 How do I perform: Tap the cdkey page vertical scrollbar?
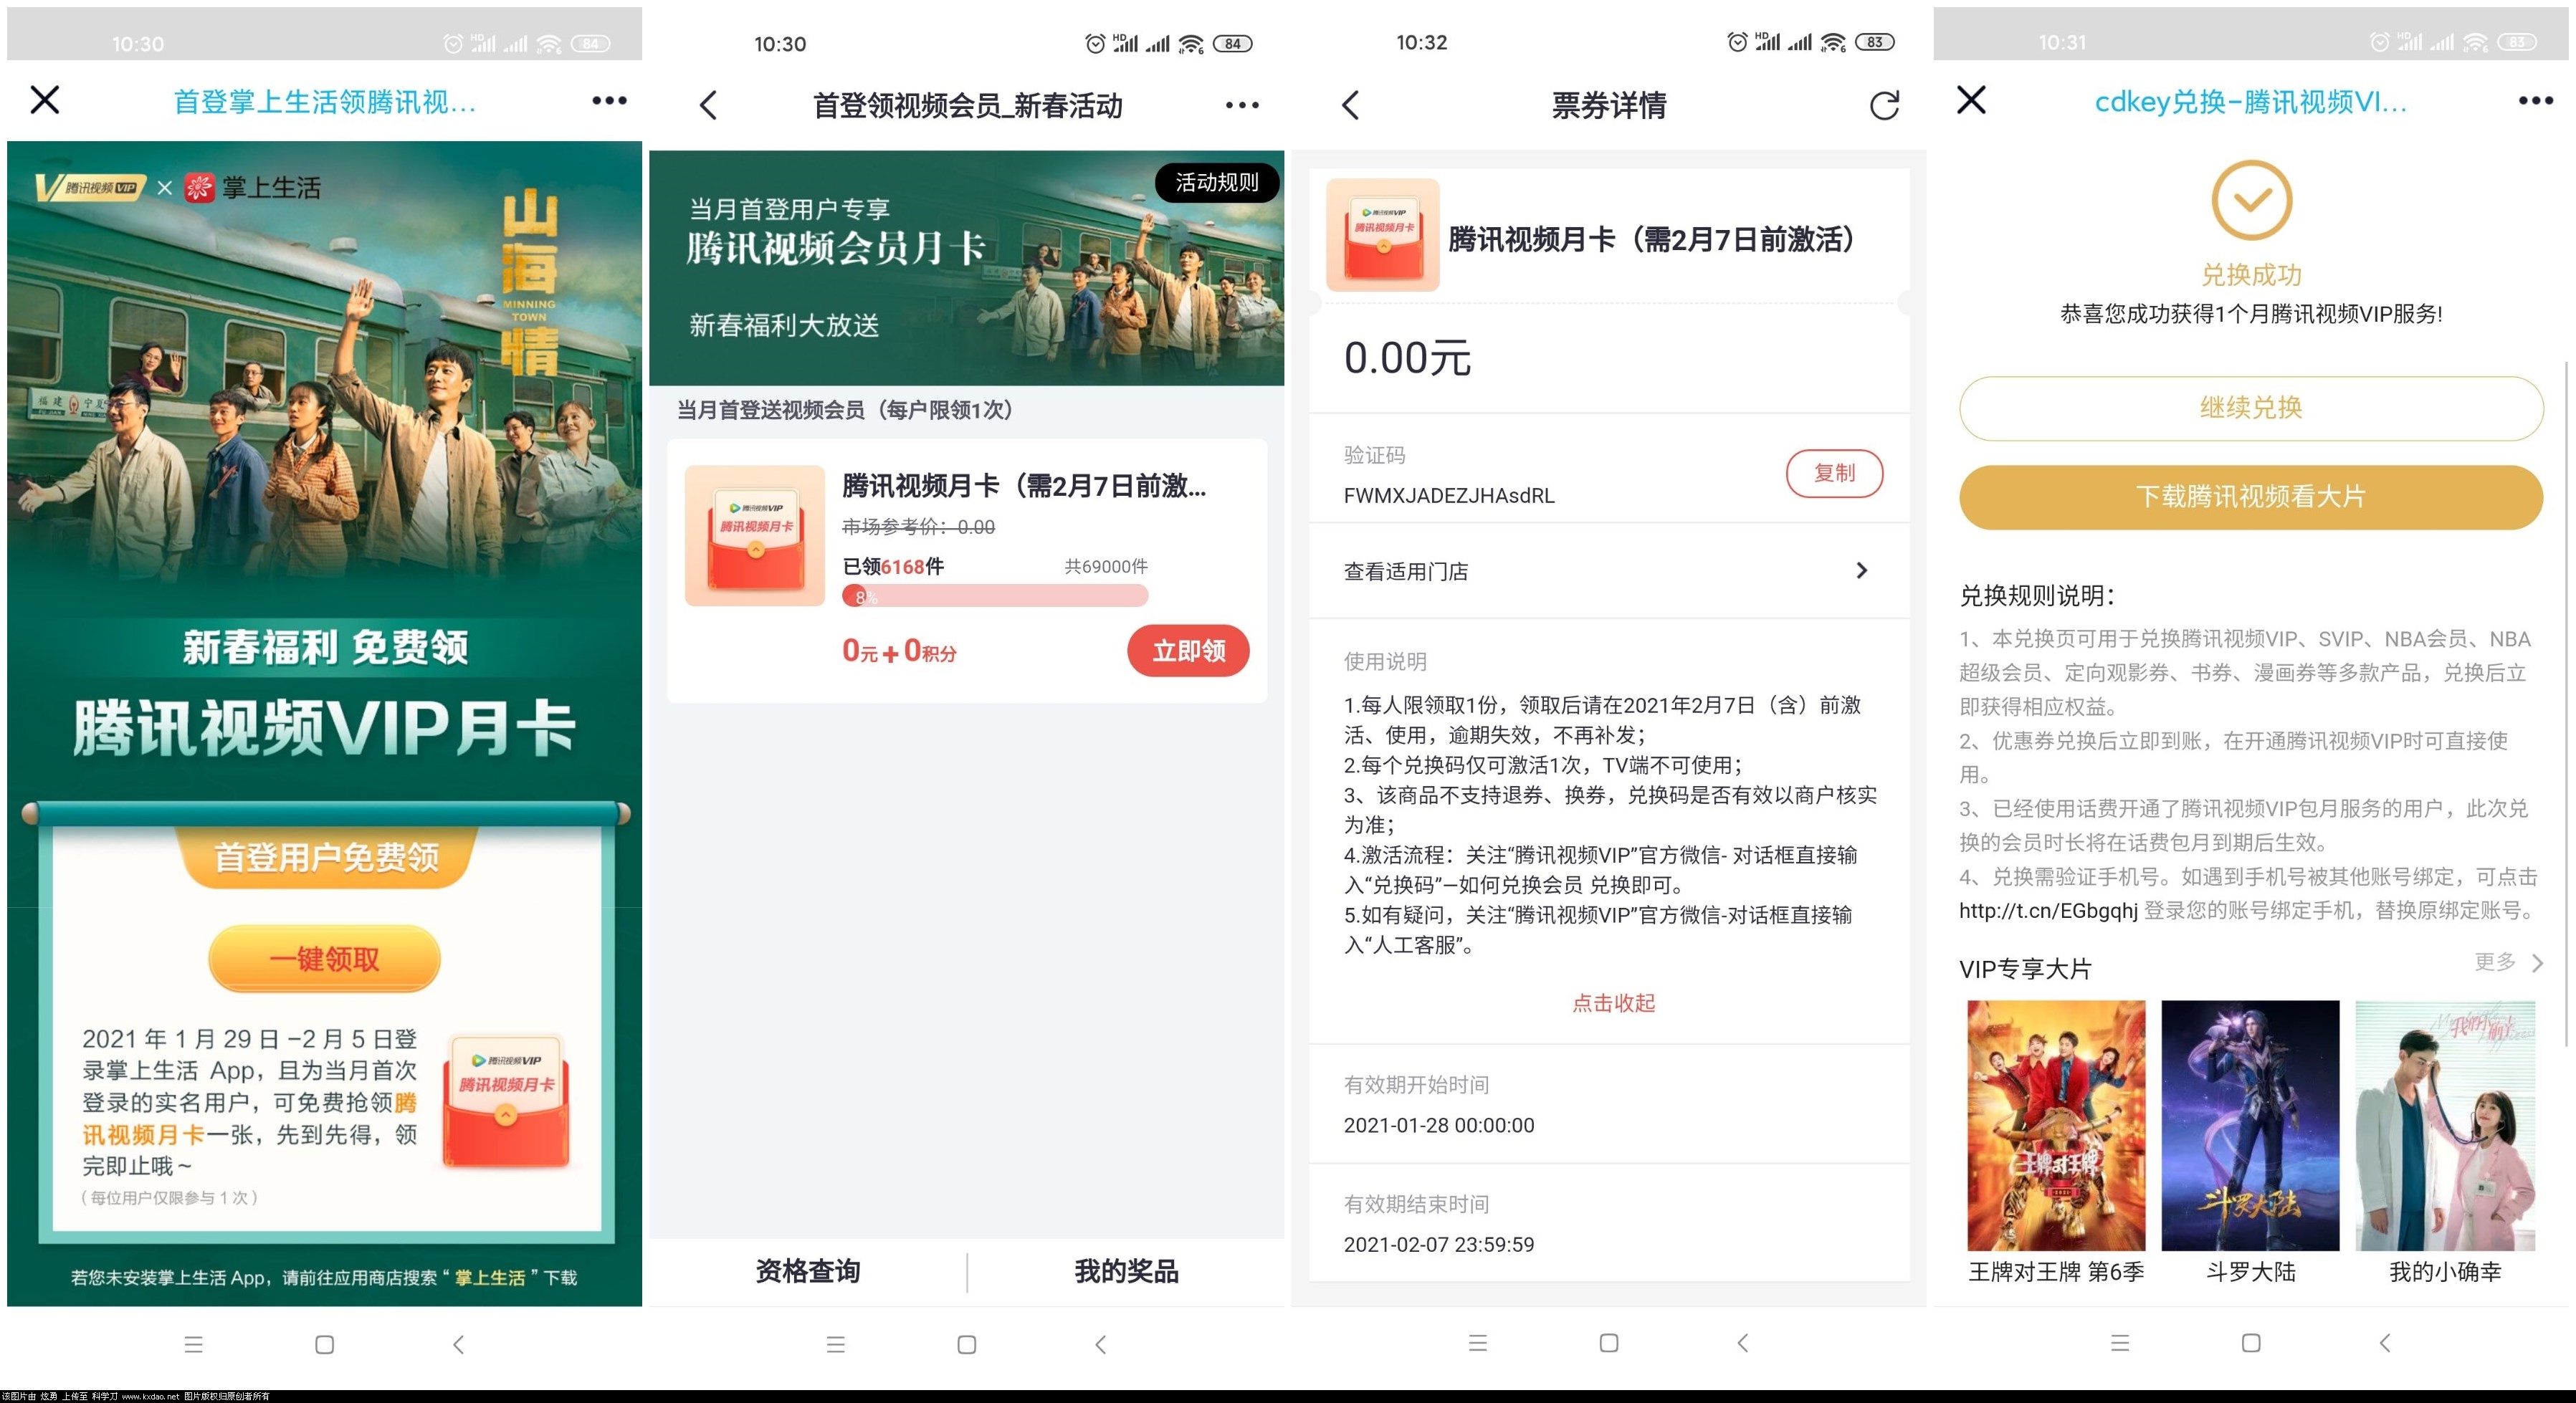tap(2565, 705)
